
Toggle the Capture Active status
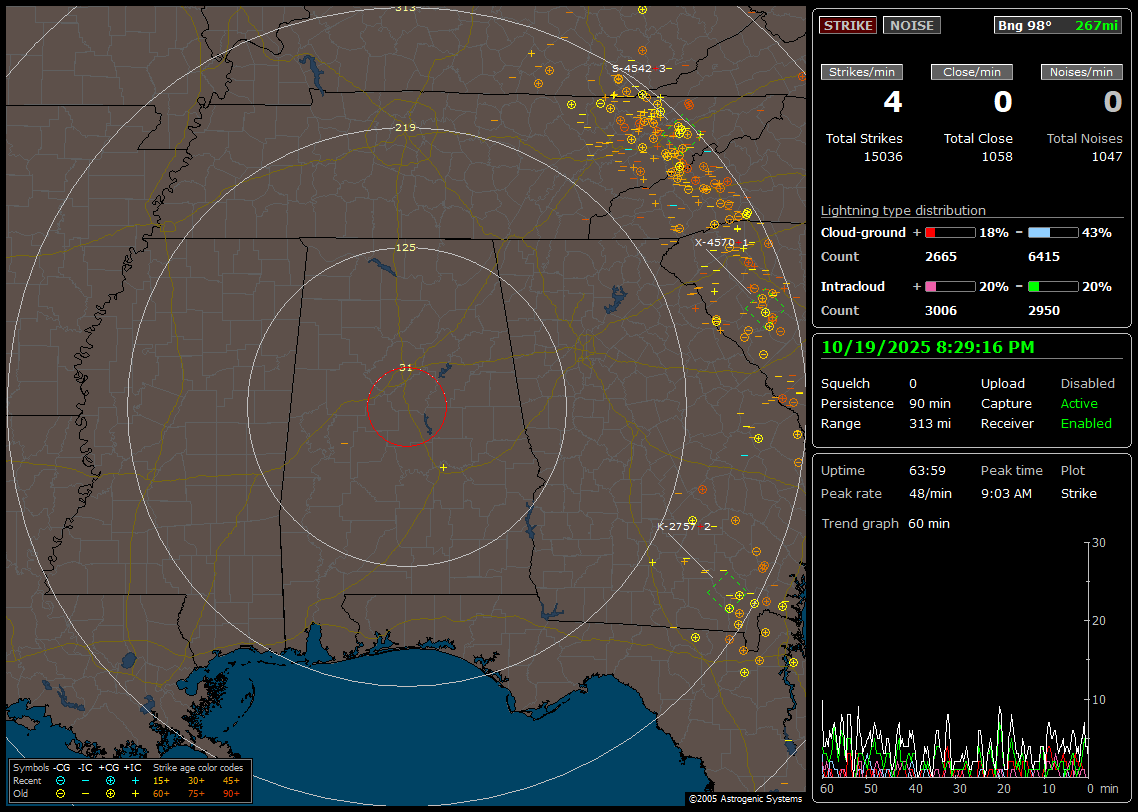click(1079, 404)
